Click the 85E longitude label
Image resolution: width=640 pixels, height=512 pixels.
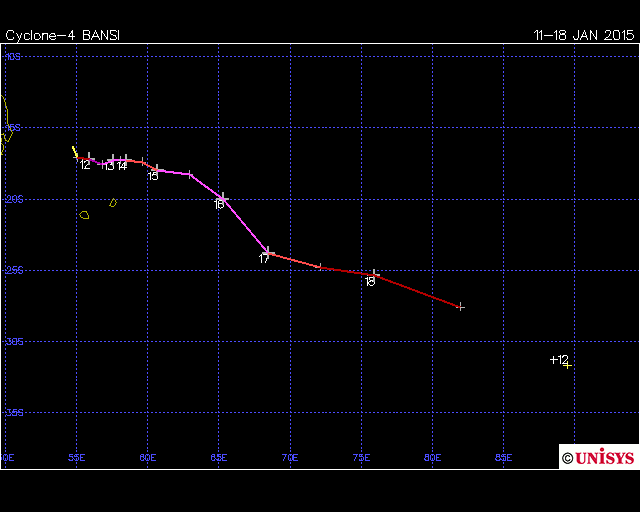[503, 458]
